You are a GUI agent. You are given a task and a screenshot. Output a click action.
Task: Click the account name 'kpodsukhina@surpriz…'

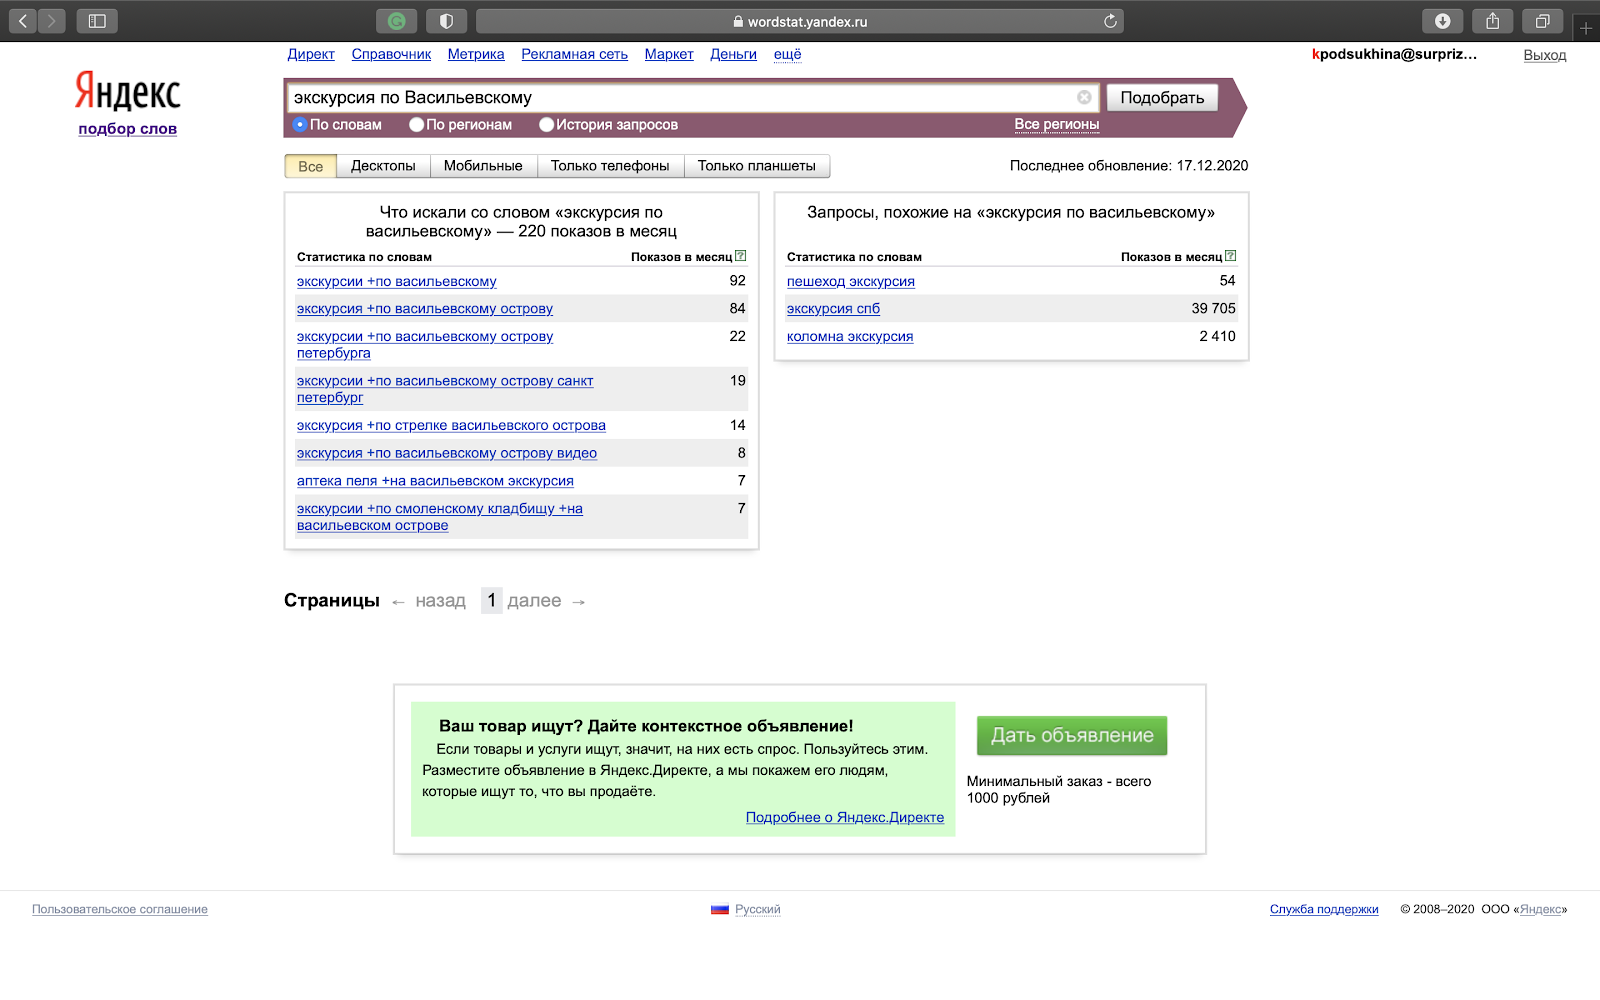point(1394,54)
